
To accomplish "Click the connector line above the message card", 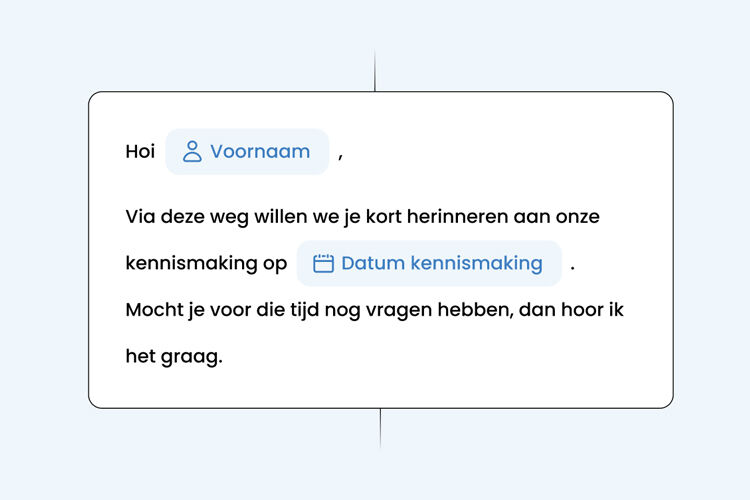I will (x=375, y=70).
